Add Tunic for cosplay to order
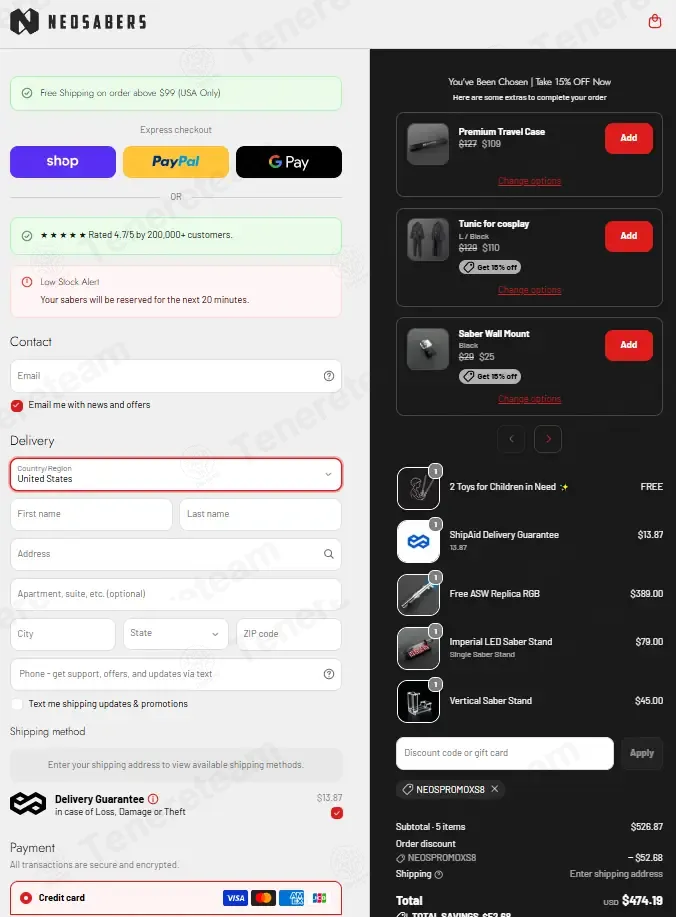The image size is (676, 917). tap(629, 236)
